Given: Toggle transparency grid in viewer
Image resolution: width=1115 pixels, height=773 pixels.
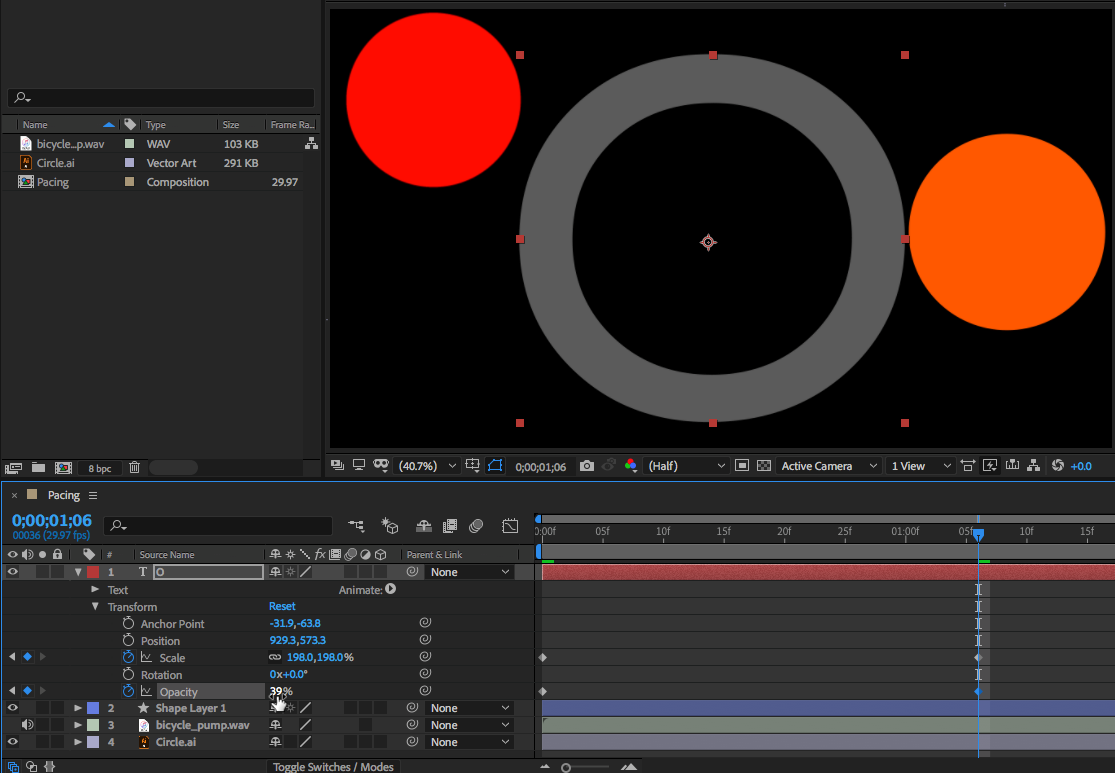Looking at the screenshot, I should pyautogui.click(x=764, y=466).
